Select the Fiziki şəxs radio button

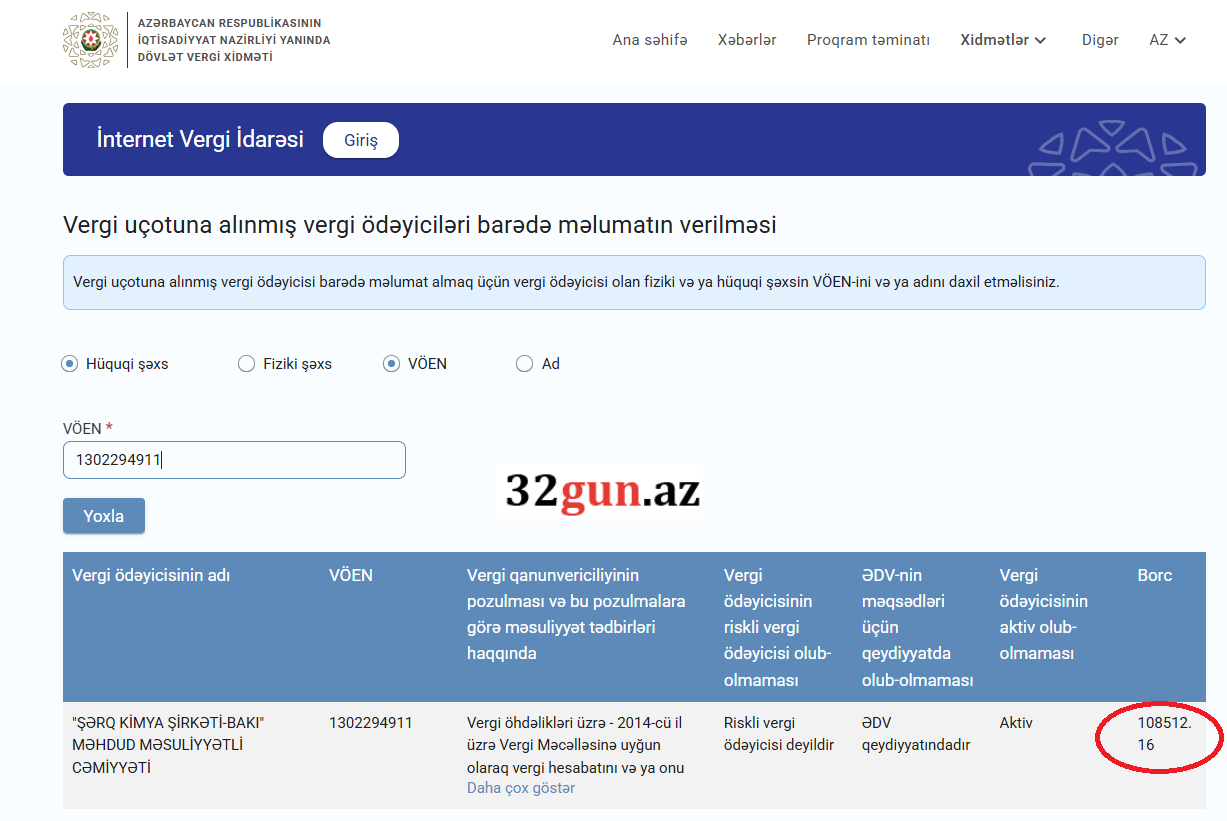coord(246,364)
